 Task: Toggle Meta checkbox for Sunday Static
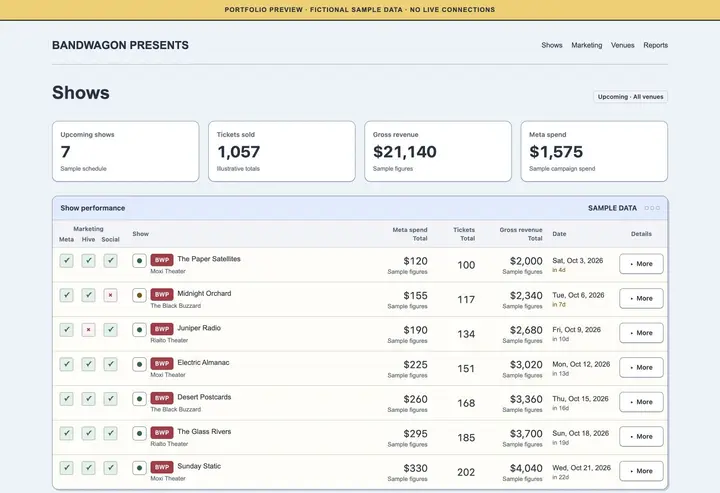click(67, 468)
